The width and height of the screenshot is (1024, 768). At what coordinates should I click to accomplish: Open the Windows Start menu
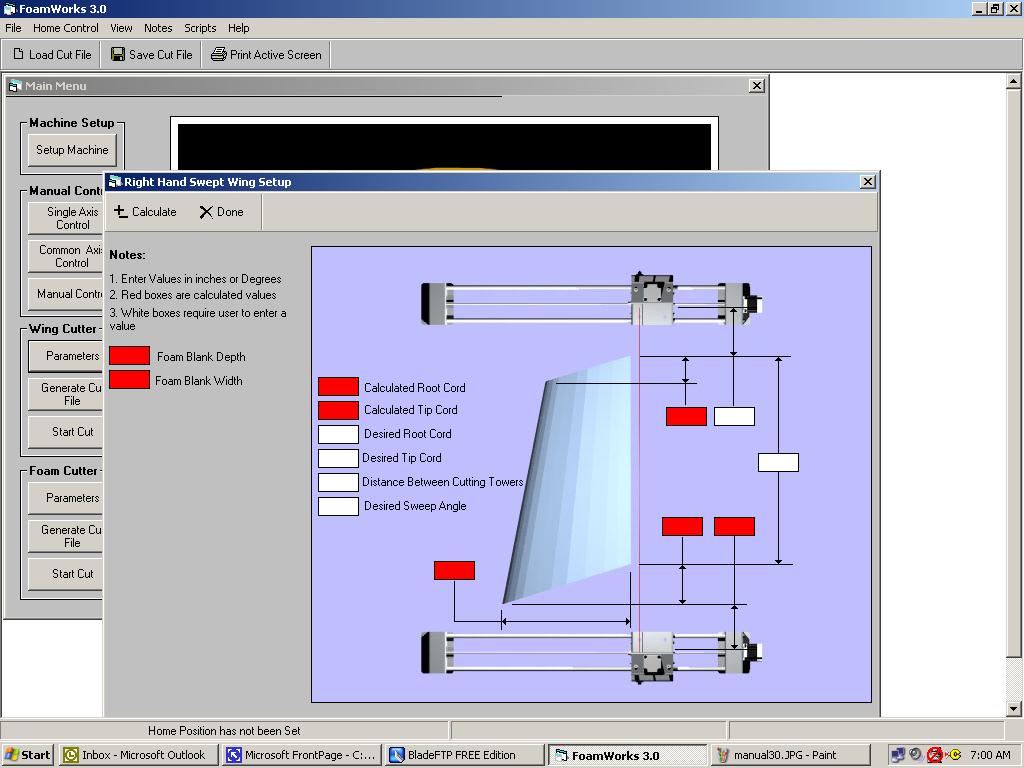click(27, 755)
